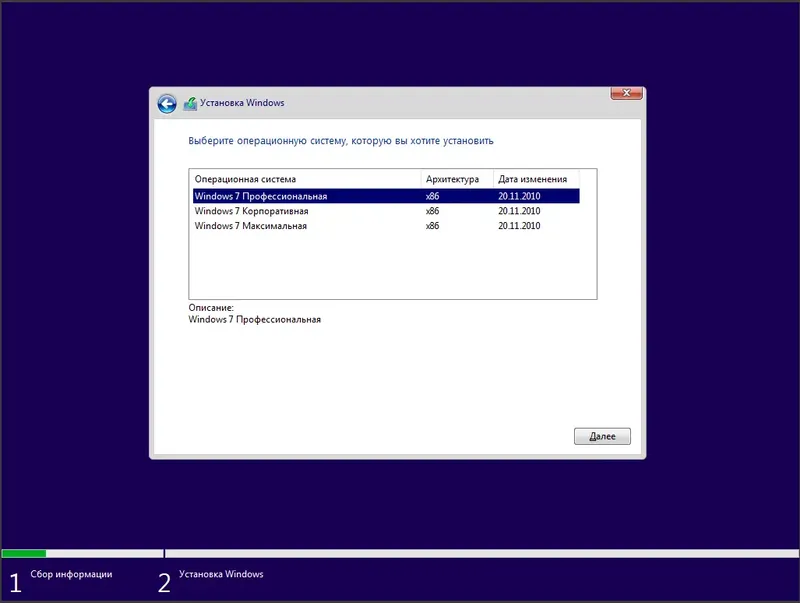
Task: Click date 20.11.2010 in Корпоративная row
Action: click(x=519, y=211)
